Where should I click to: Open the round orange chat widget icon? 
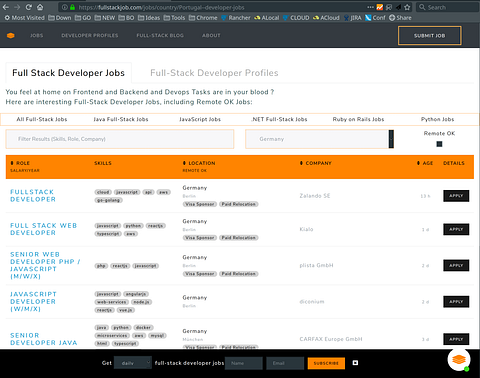(459, 360)
